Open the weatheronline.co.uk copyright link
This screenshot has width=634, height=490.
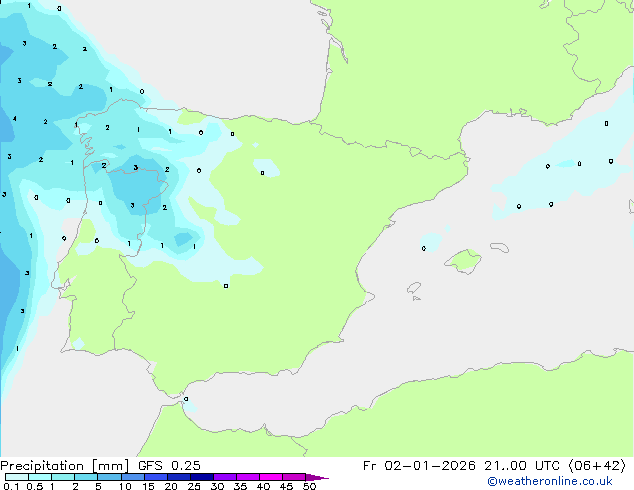pyautogui.click(x=549, y=481)
